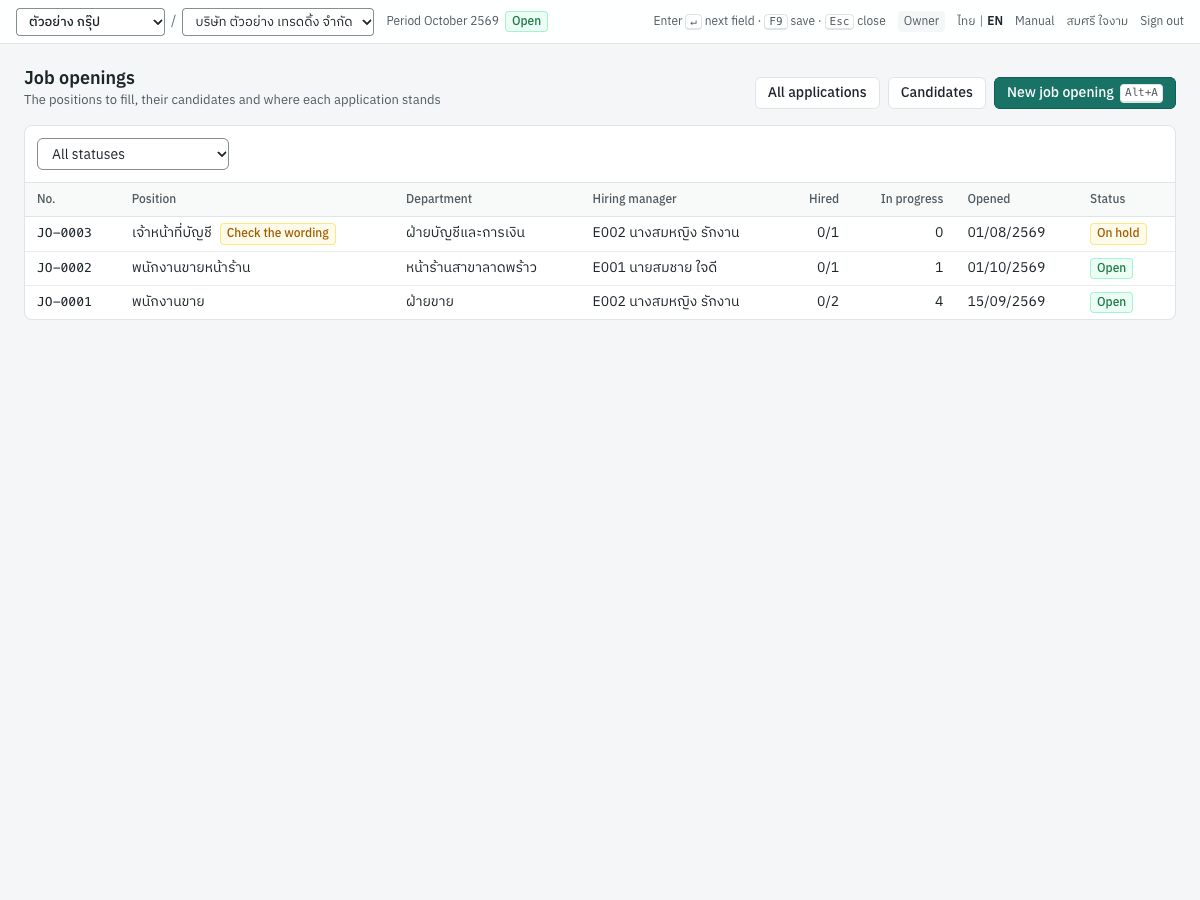Screen dimensions: 1200x900
Task: Open the group selector dropdown ตัวอย่าง กรุ๊ป
Action: pyautogui.click(x=90, y=22)
